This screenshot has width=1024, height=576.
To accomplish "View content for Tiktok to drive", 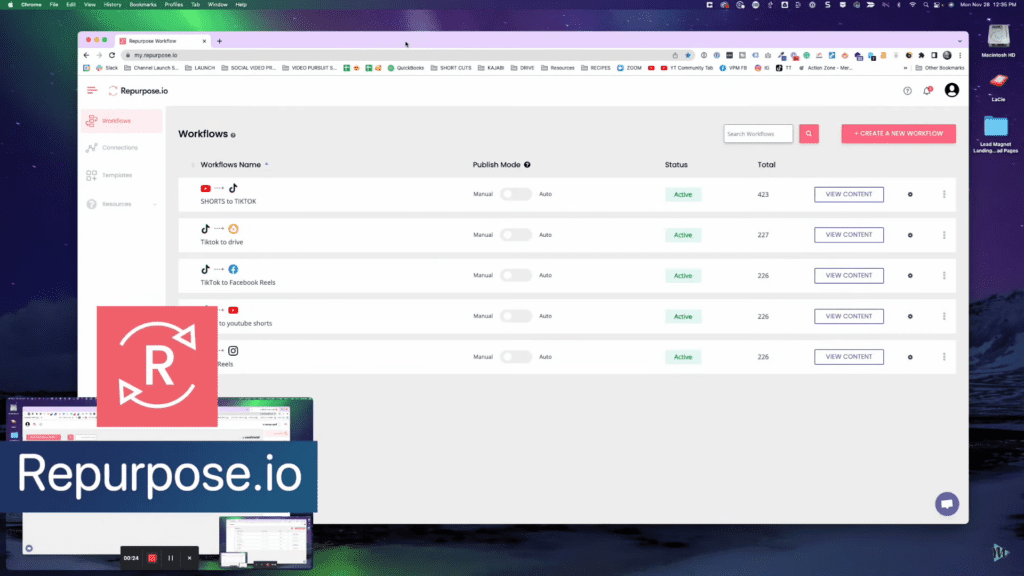I will pyautogui.click(x=848, y=235).
